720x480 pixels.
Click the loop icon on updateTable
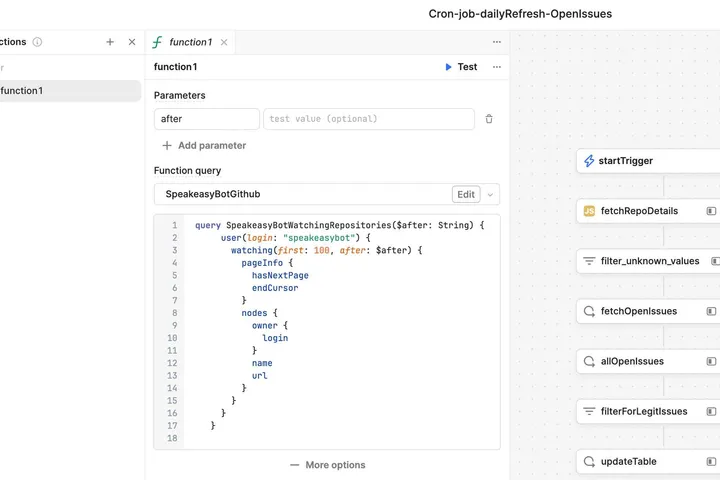[x=589, y=461]
